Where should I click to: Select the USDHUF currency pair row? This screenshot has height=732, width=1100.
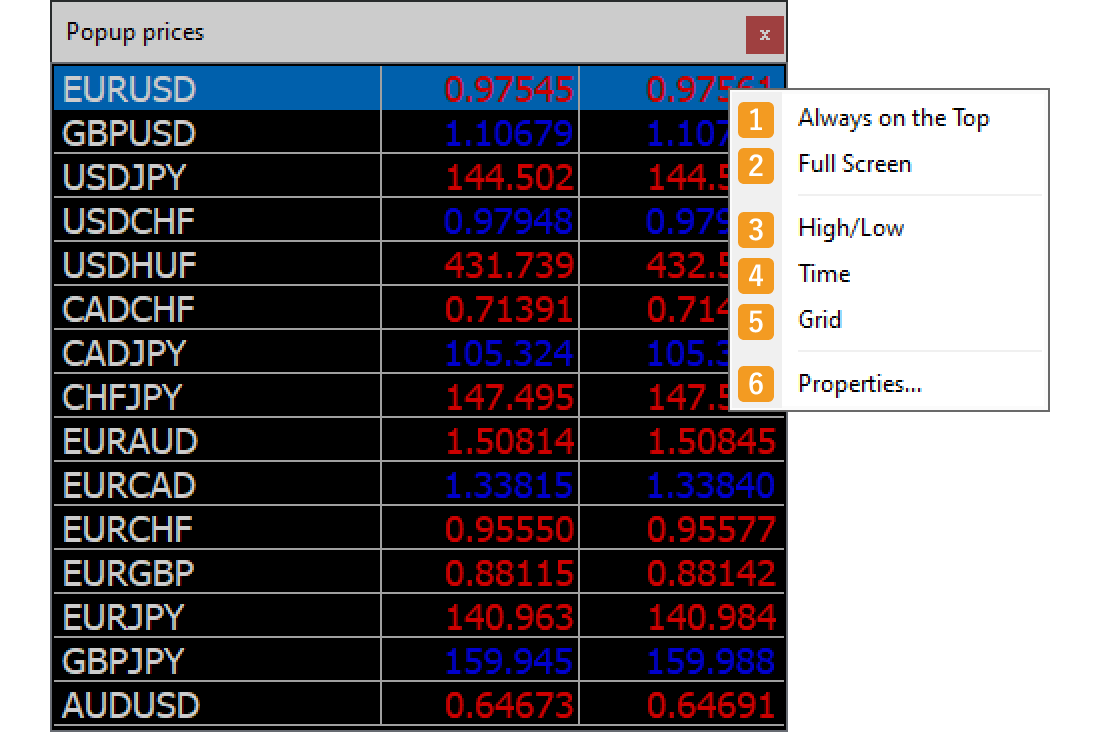[130, 265]
